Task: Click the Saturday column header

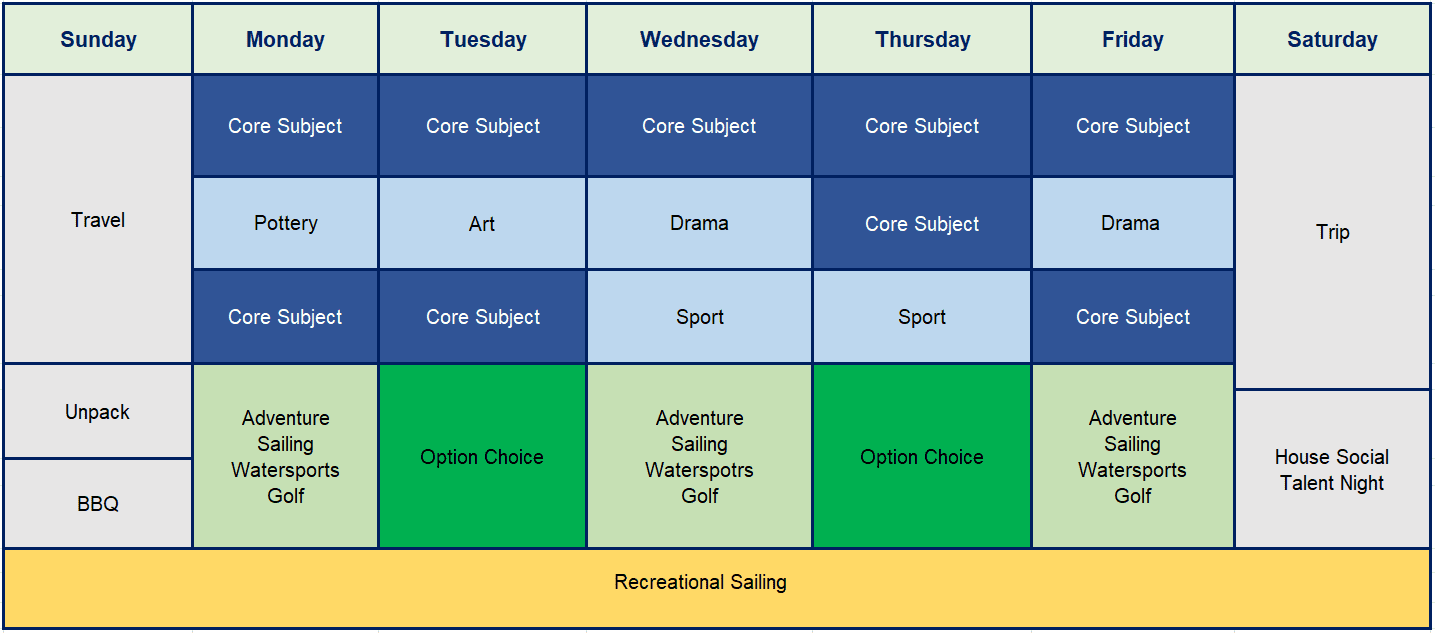Action: tap(1332, 40)
